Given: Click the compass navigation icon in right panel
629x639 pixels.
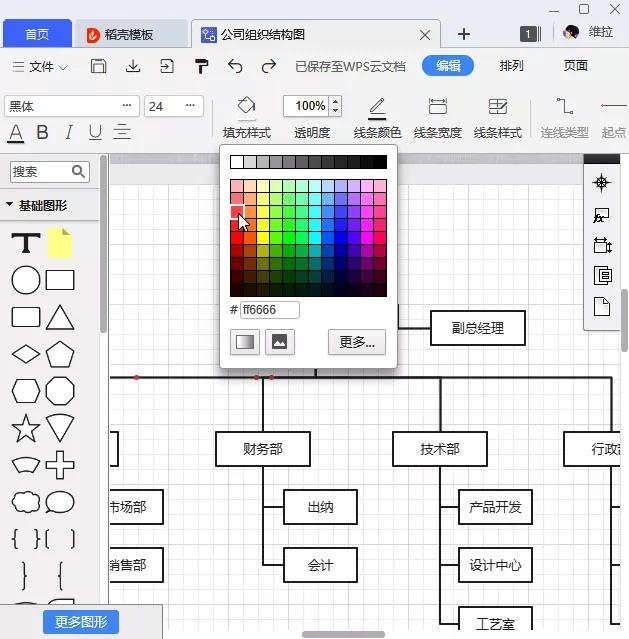Looking at the screenshot, I should pos(602,183).
